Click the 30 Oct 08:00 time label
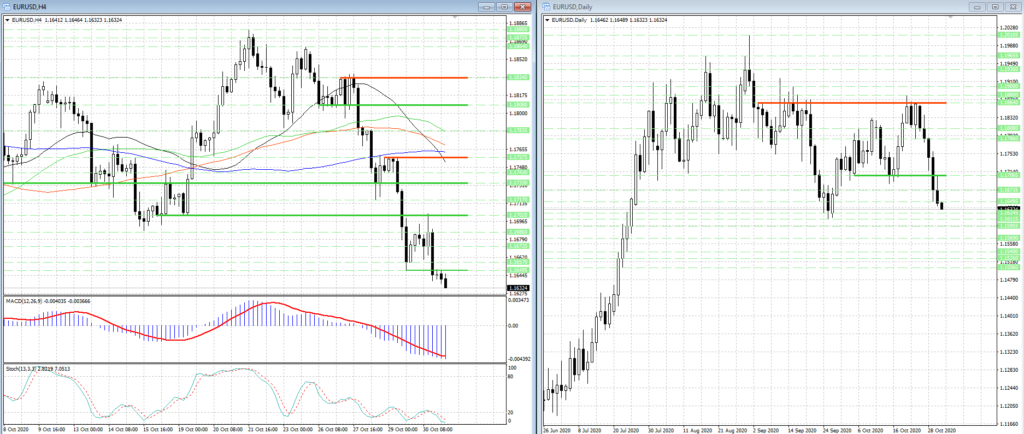Viewport: 1024px width, 434px height. click(x=440, y=429)
